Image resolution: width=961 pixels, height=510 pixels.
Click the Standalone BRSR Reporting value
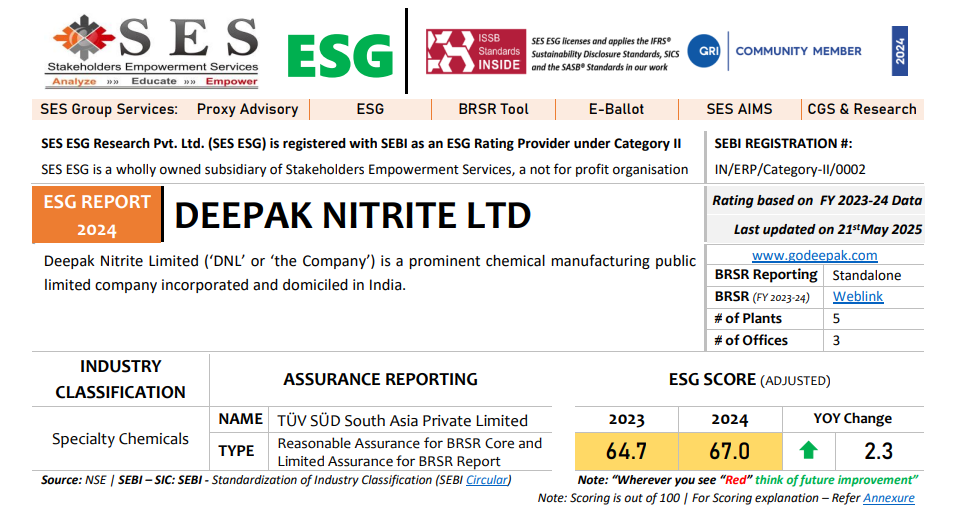(867, 275)
